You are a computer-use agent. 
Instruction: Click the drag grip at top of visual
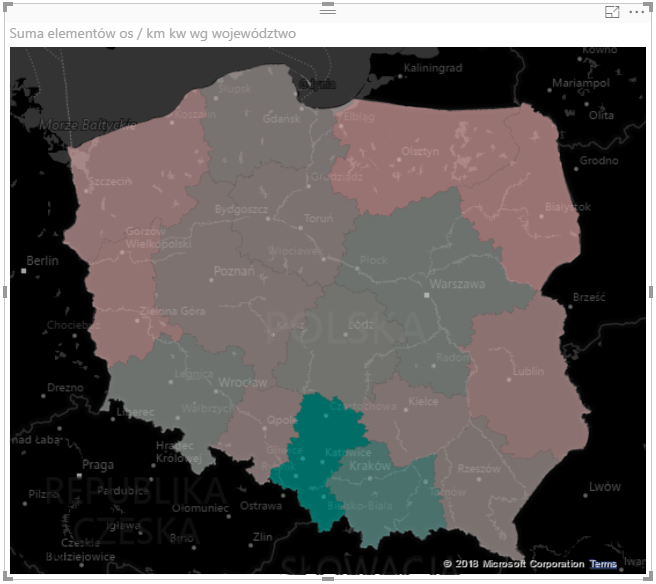coord(327,9)
